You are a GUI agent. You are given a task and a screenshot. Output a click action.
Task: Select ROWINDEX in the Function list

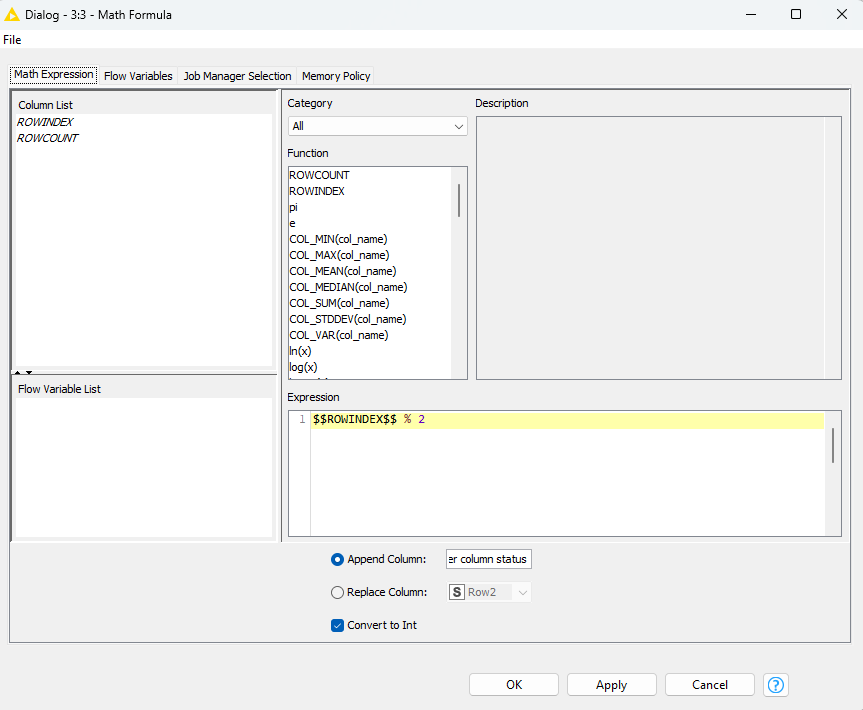317,191
